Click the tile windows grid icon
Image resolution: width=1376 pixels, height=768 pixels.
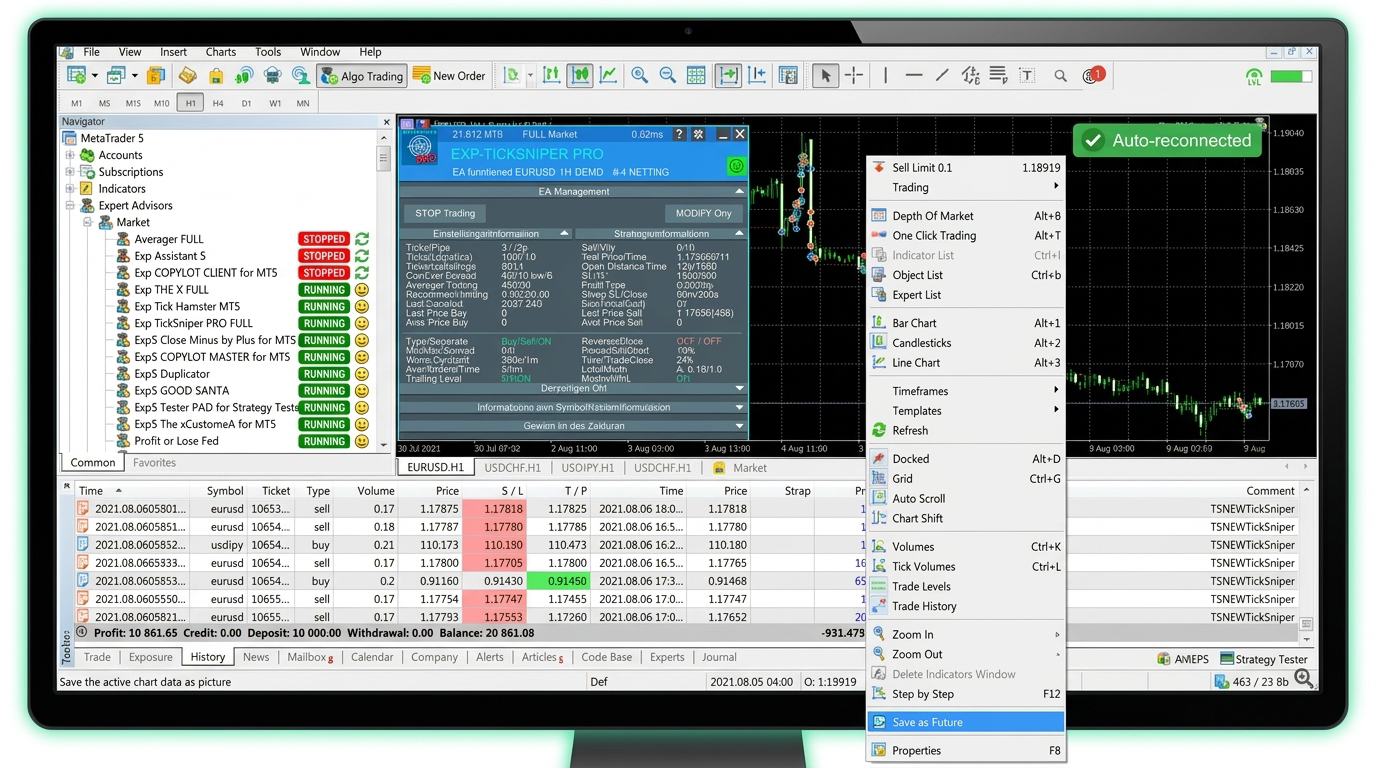click(x=696, y=75)
